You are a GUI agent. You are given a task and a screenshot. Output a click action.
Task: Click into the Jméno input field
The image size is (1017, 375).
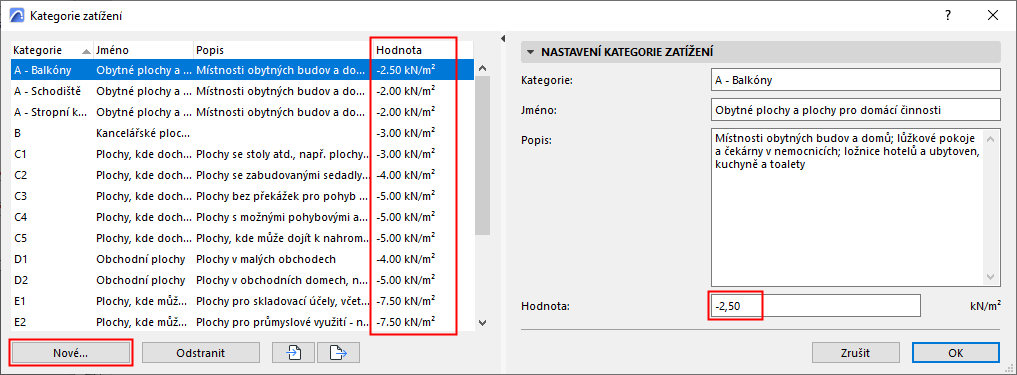[x=855, y=110]
